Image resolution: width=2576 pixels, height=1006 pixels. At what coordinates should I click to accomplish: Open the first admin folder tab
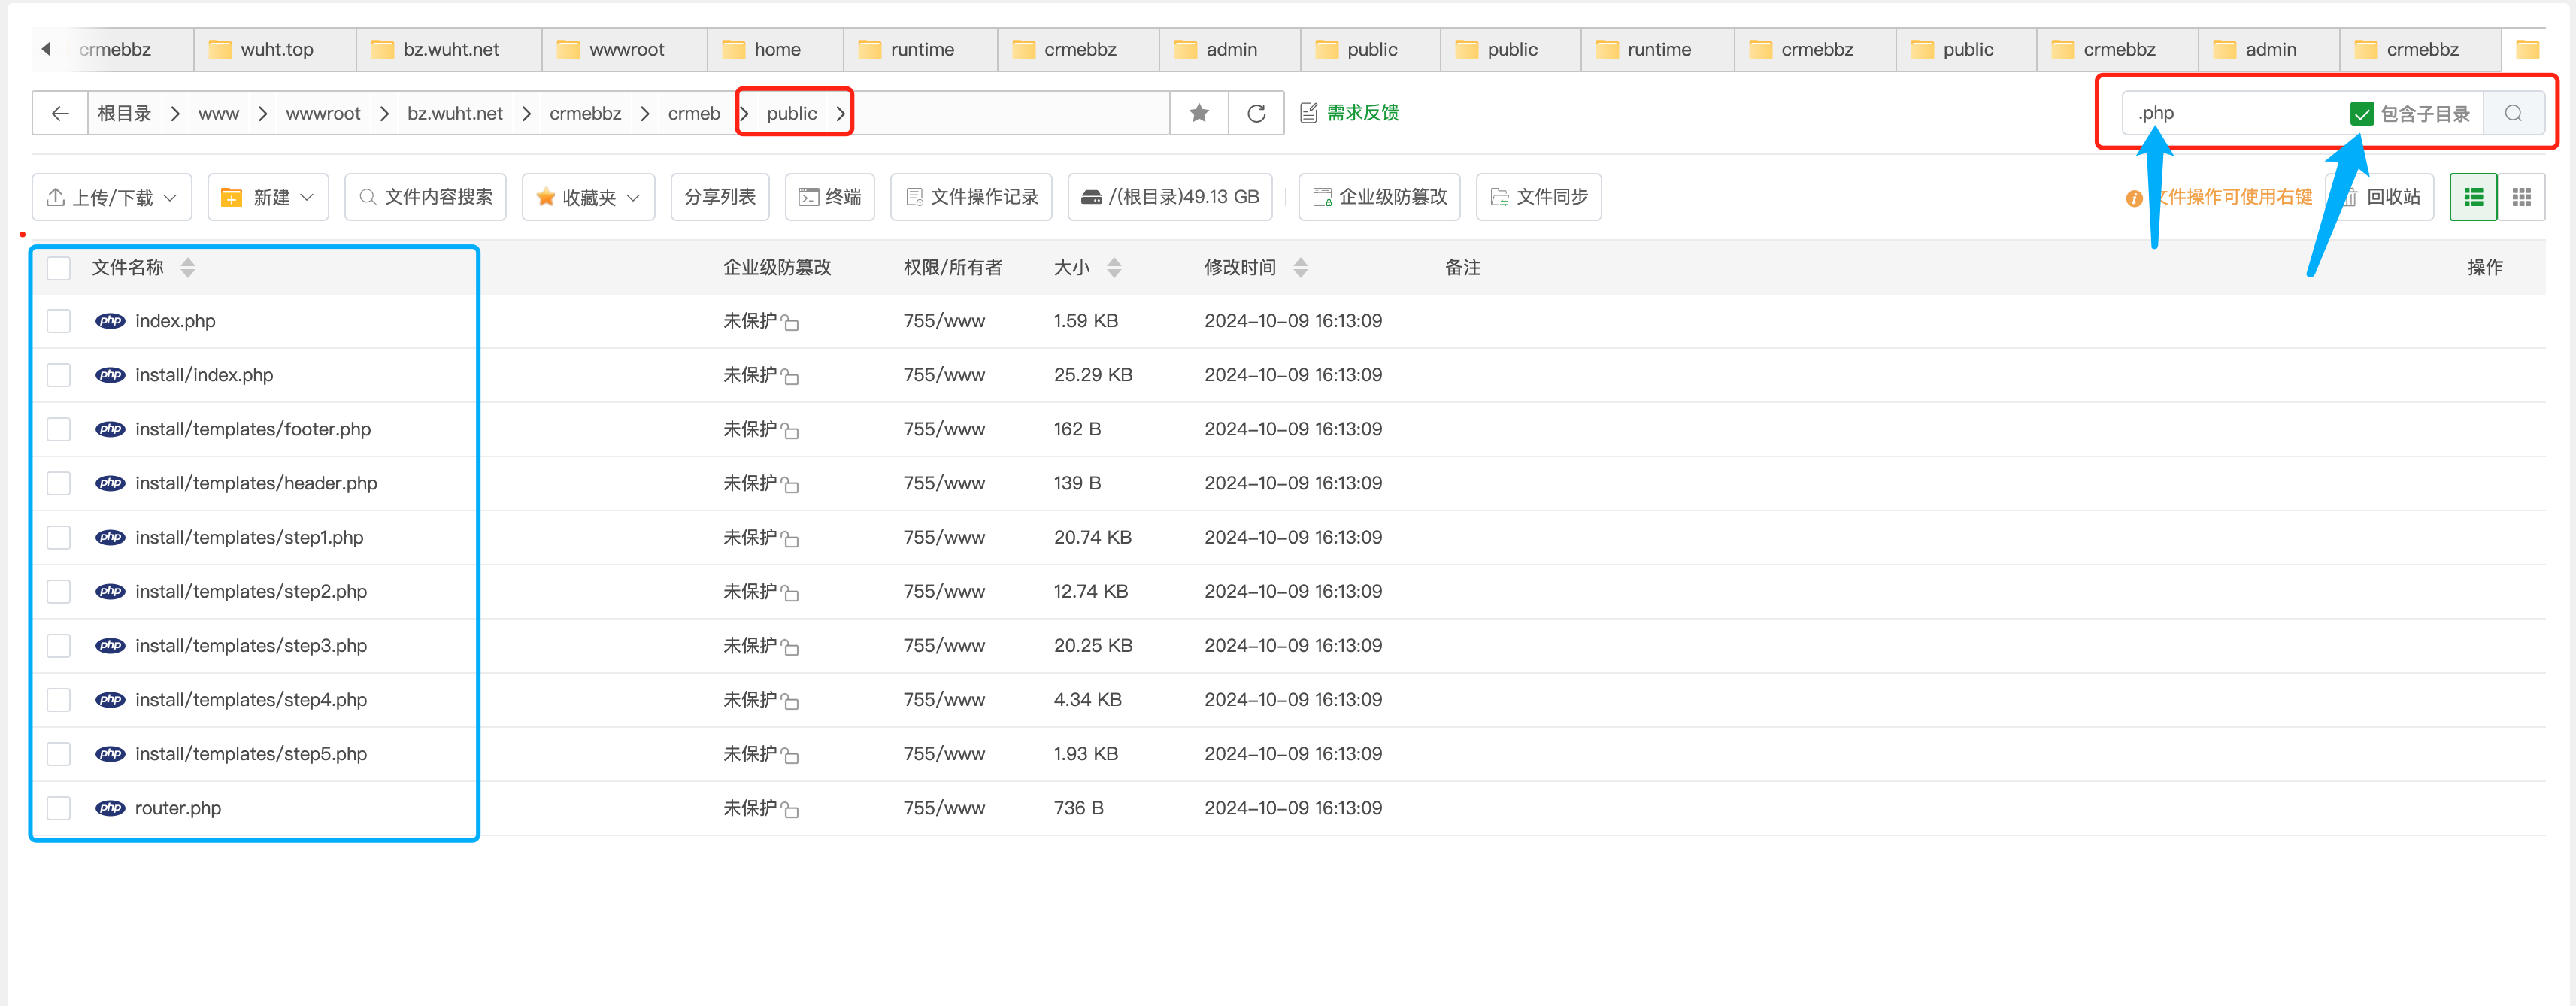coord(1230,49)
